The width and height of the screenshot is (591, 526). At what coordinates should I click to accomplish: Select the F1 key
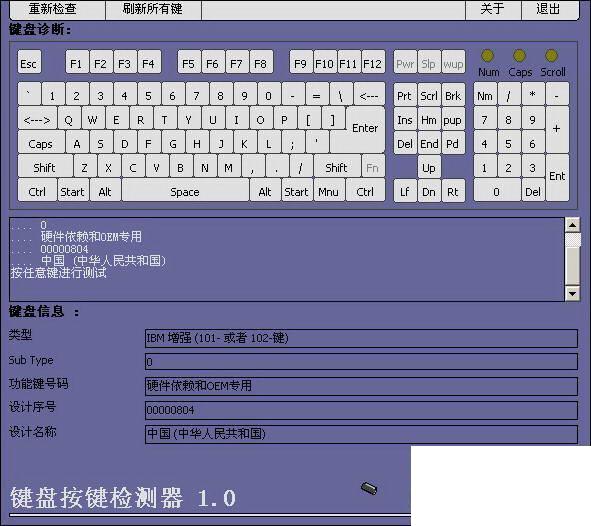point(77,63)
